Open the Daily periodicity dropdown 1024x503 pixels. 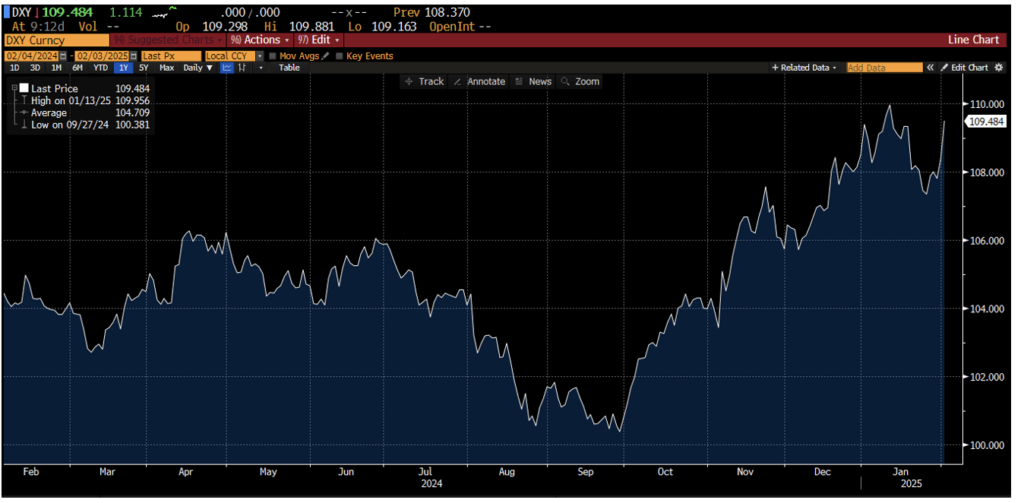197,67
